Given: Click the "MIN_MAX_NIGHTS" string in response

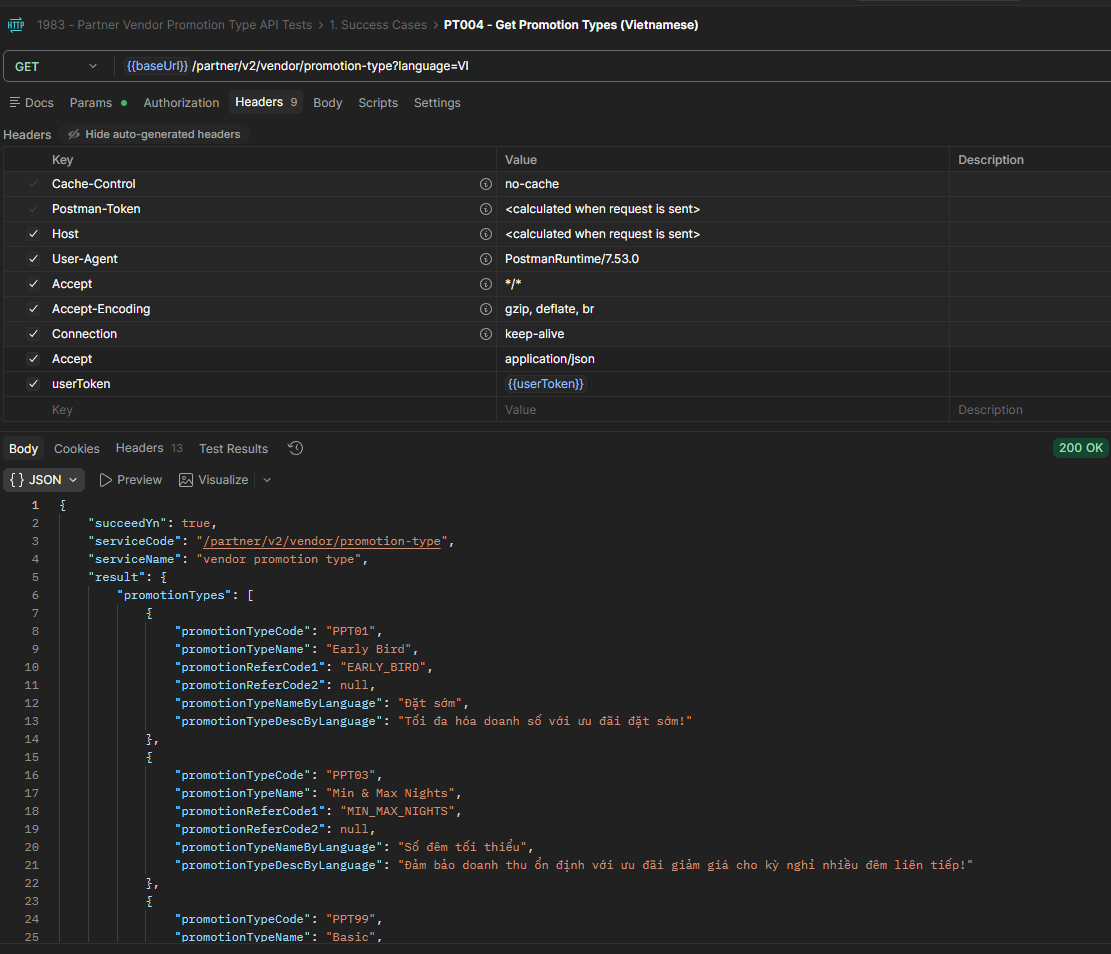Looking at the screenshot, I should 397,811.
